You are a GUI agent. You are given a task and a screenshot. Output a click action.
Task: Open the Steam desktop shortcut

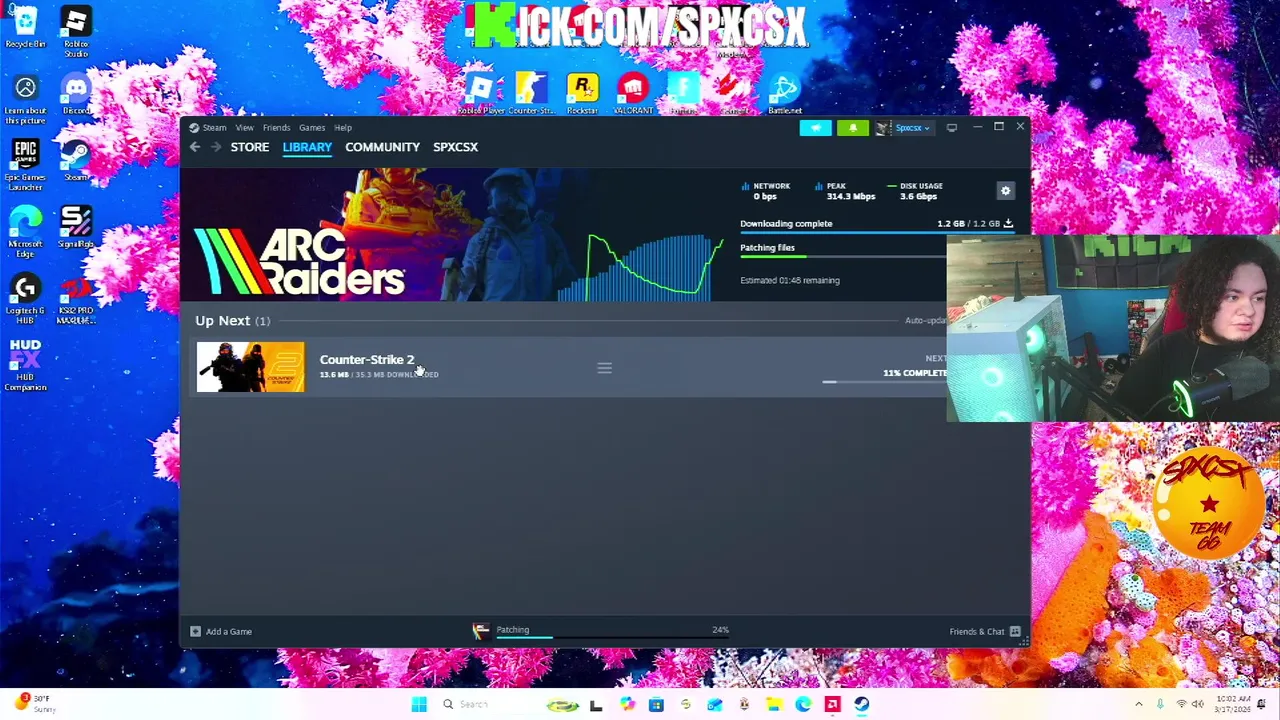tap(76, 160)
